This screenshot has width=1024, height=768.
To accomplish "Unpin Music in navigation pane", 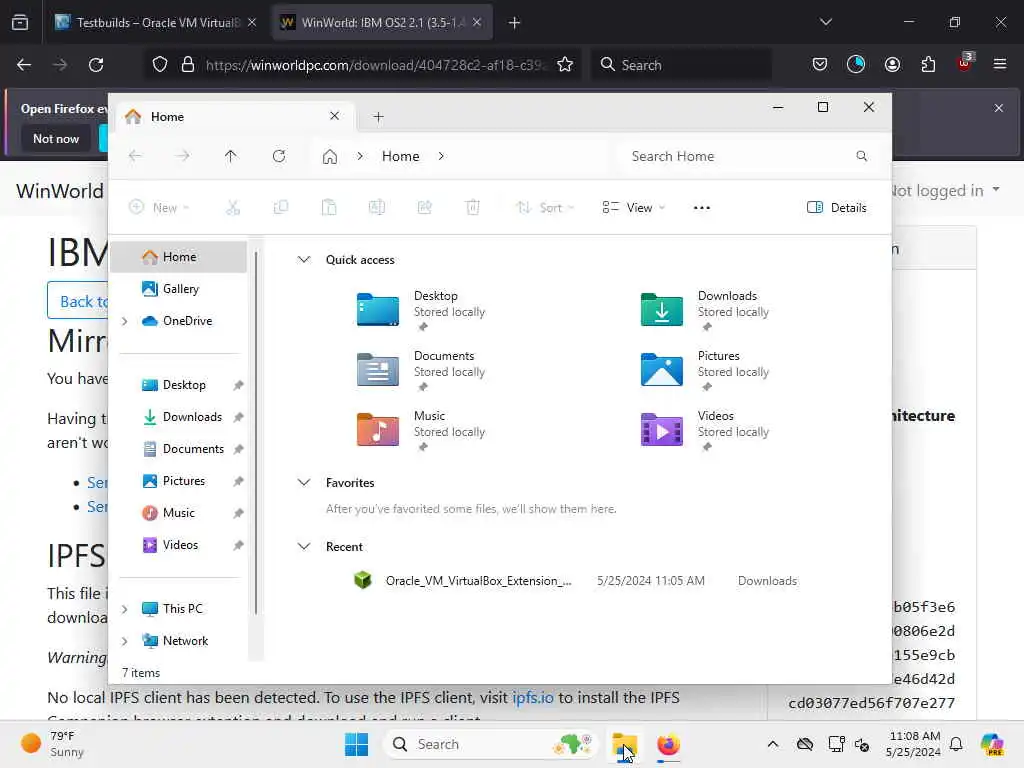I will click(238, 513).
